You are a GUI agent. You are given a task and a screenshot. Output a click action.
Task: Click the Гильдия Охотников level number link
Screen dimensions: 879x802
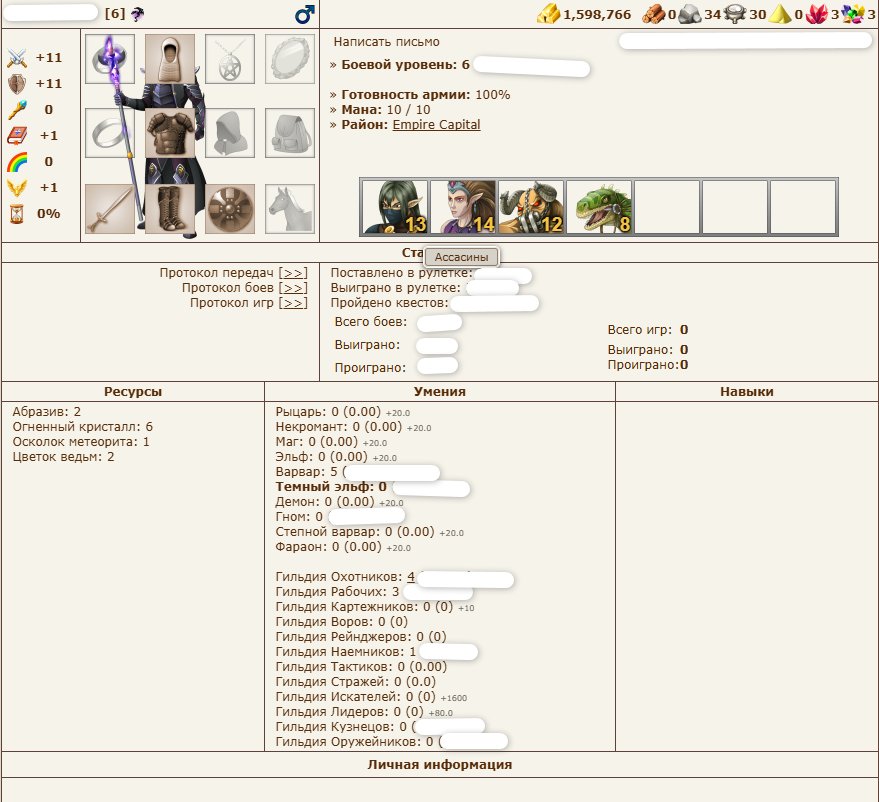411,577
